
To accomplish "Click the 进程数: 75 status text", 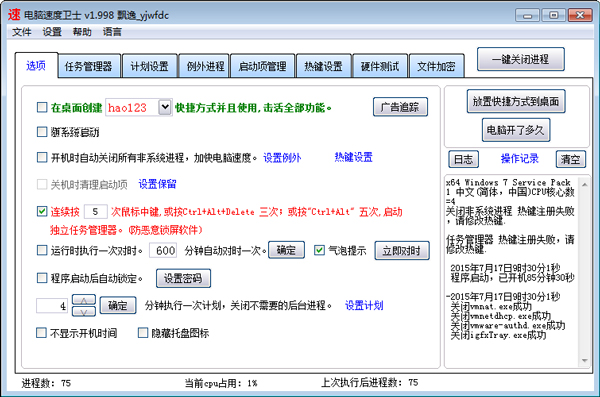I will (x=46, y=383).
